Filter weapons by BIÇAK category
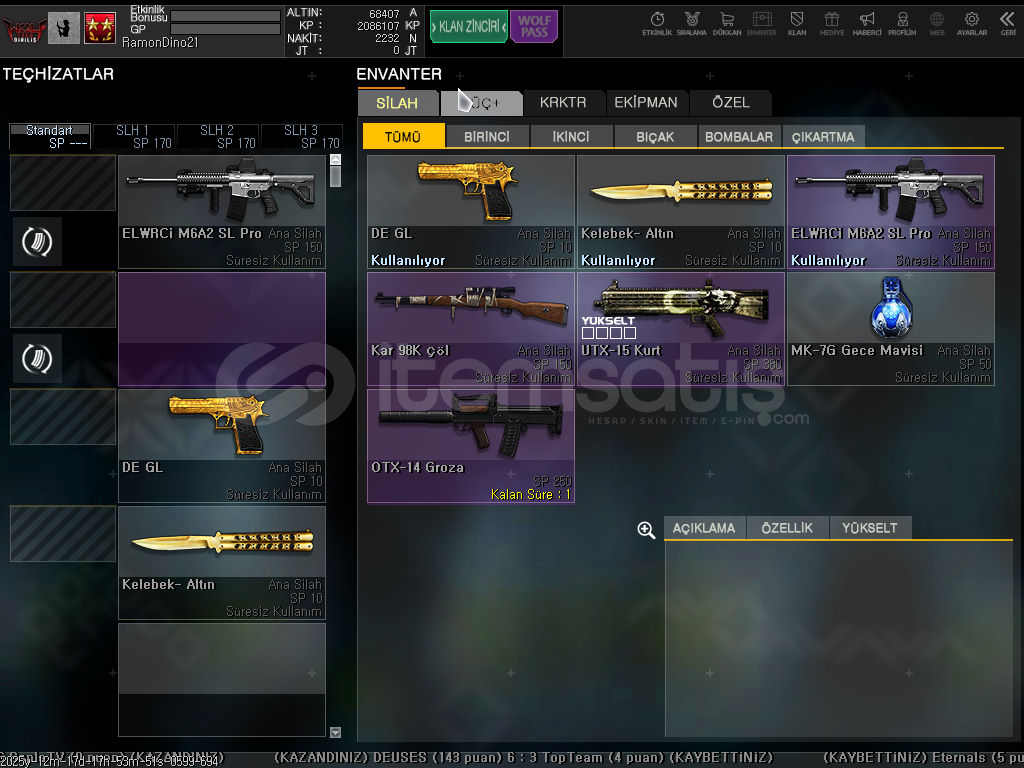Image resolution: width=1024 pixels, height=768 pixels. pyautogui.click(x=655, y=137)
